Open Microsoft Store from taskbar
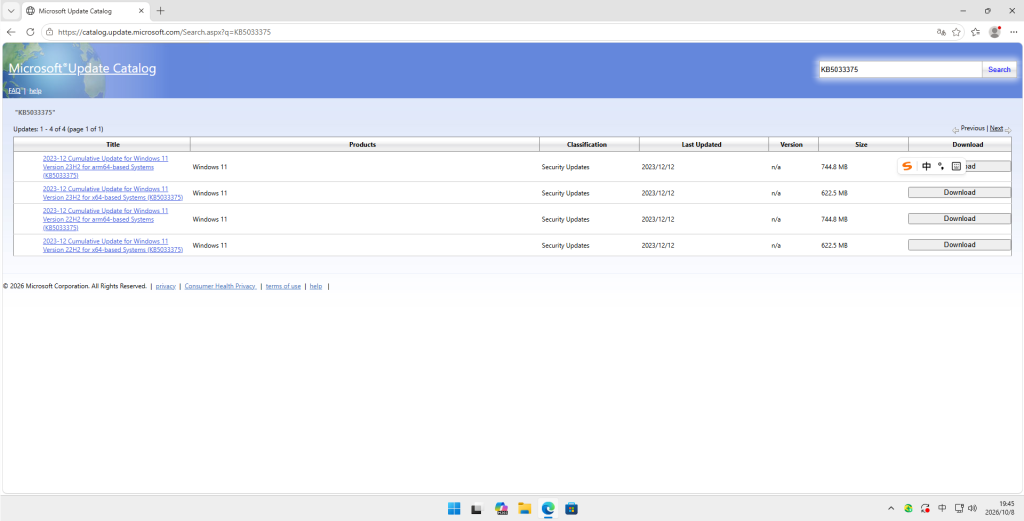This screenshot has width=1024, height=521. click(x=571, y=509)
